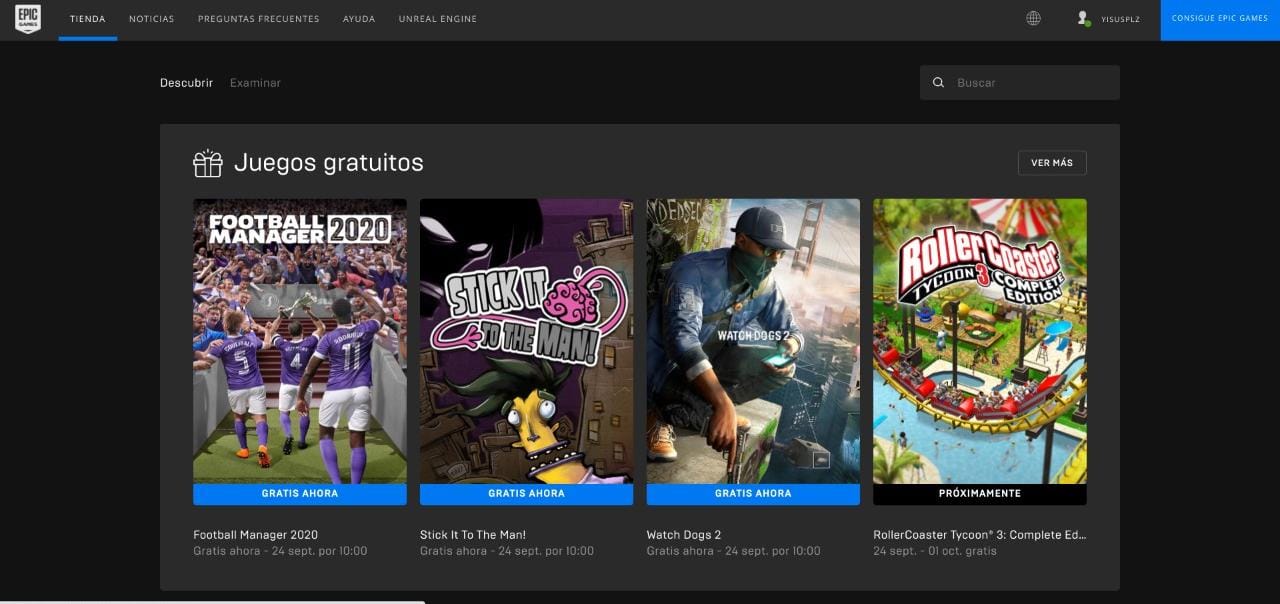Open the language globe selector
The height and width of the screenshot is (604, 1280).
point(1033,19)
